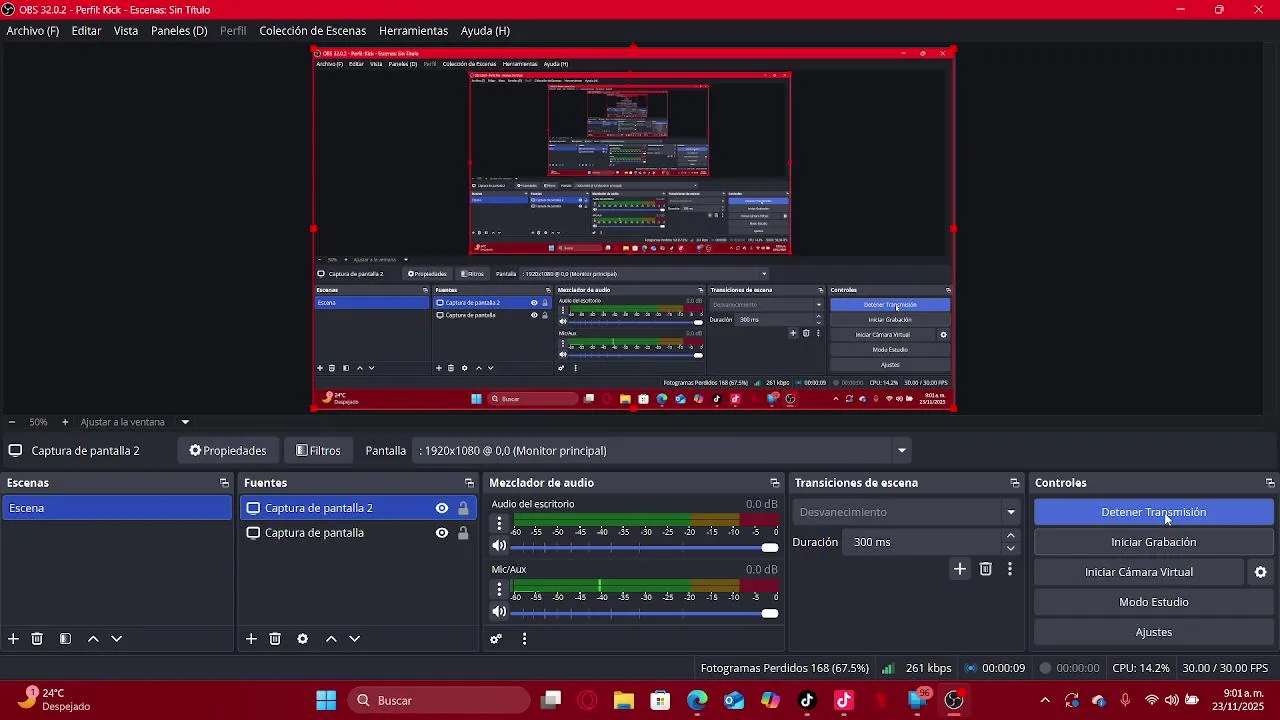Click Detener Transmisión button

[x=1153, y=512]
